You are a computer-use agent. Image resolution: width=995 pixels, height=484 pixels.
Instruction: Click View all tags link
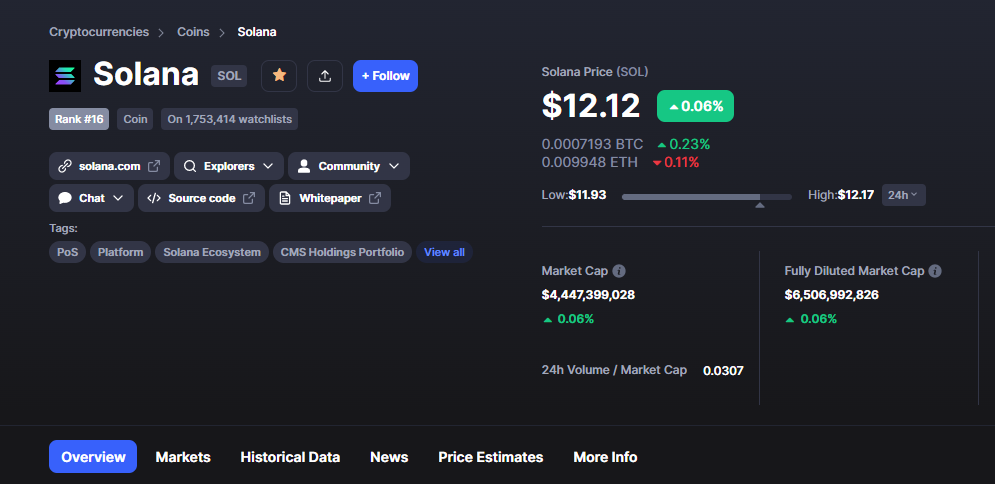point(444,252)
